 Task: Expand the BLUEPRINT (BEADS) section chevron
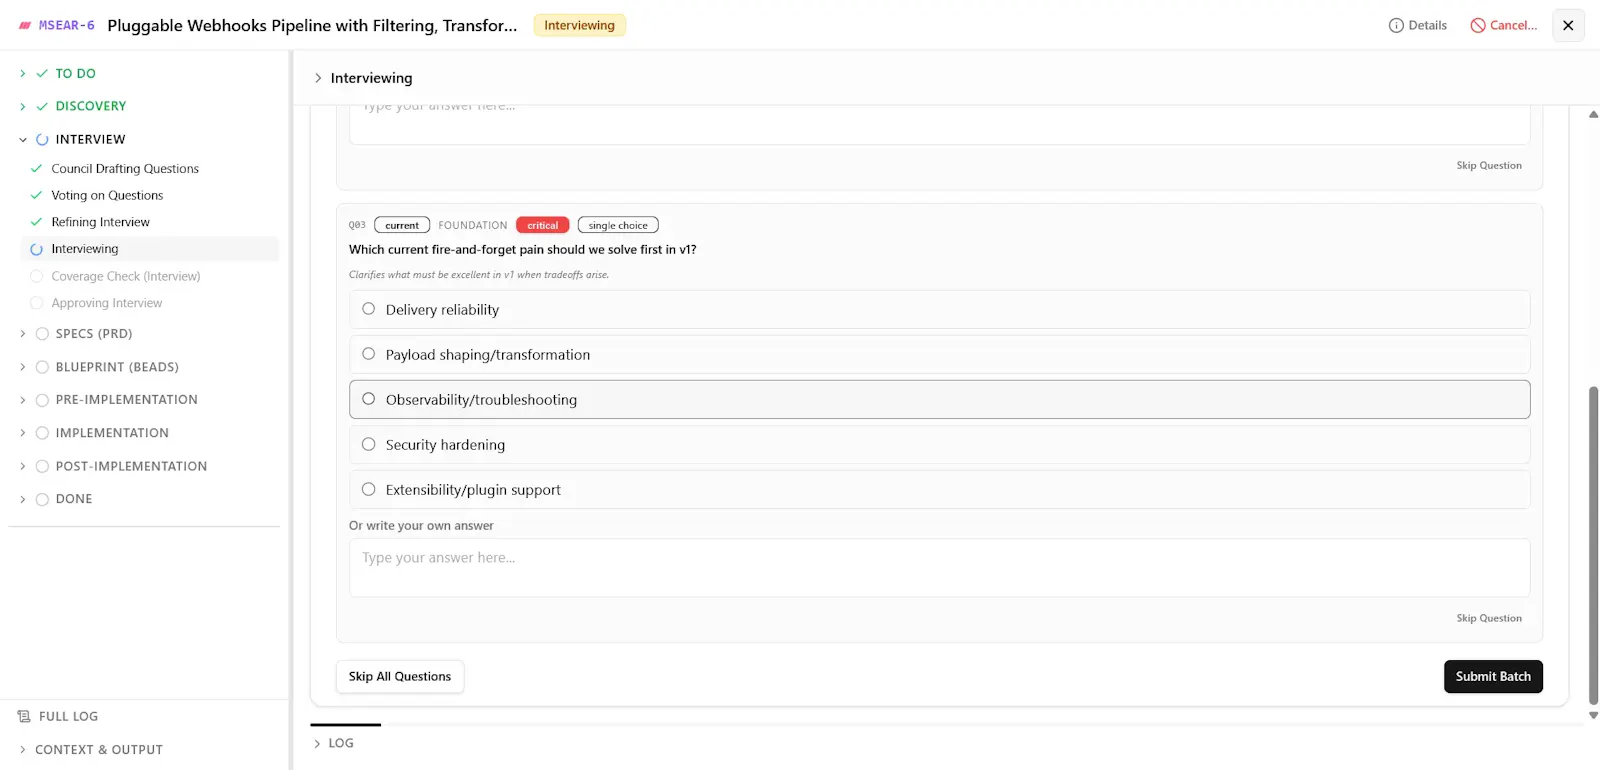click(x=23, y=367)
